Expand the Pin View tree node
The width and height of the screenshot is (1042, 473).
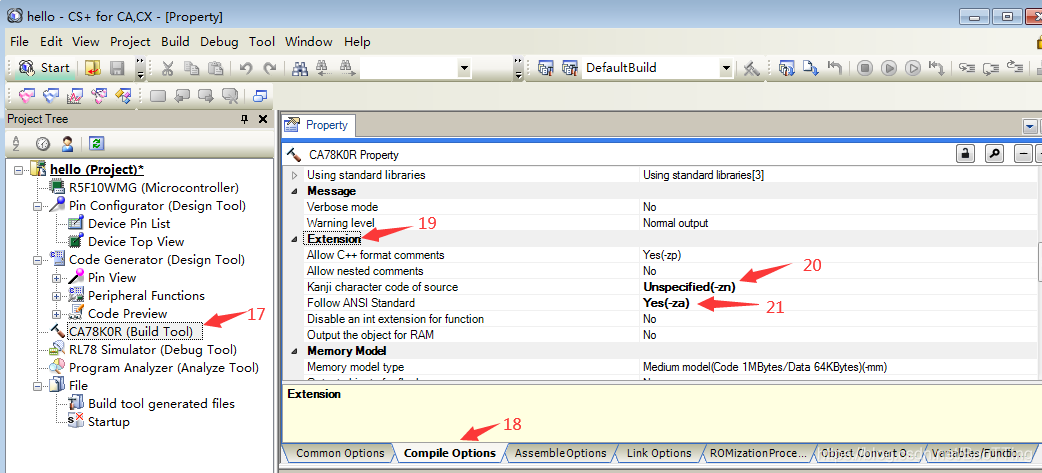tap(56, 278)
